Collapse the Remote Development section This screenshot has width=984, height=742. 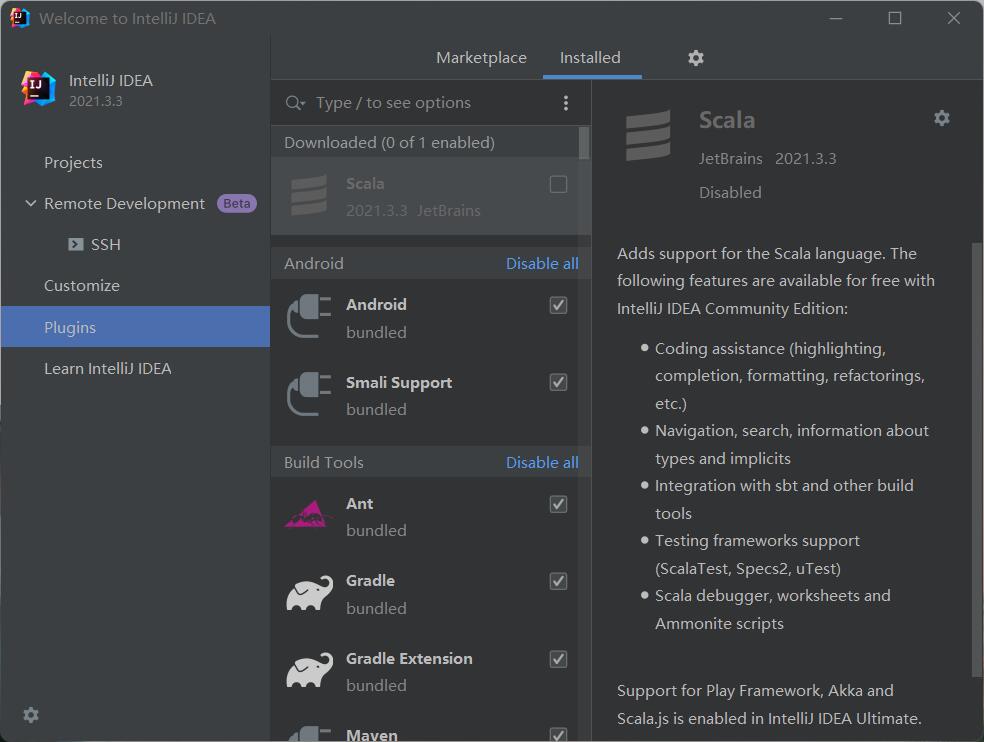point(30,203)
